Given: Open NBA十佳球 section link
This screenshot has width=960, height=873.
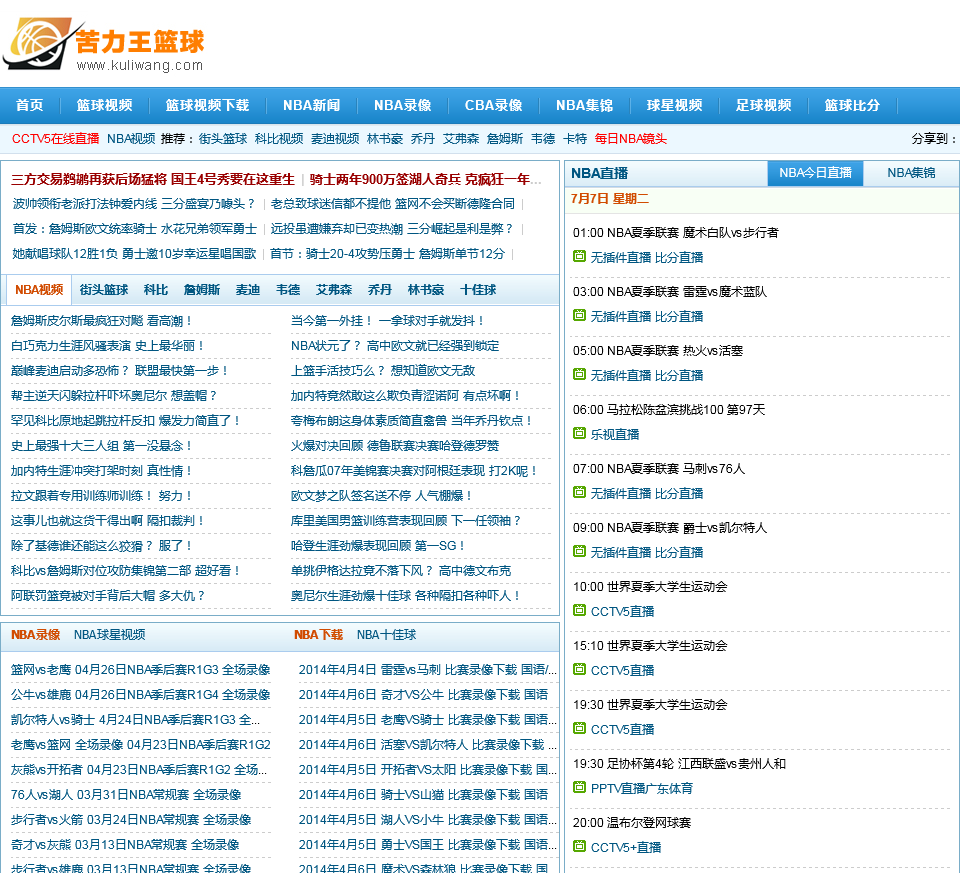Looking at the screenshot, I should pos(386,635).
